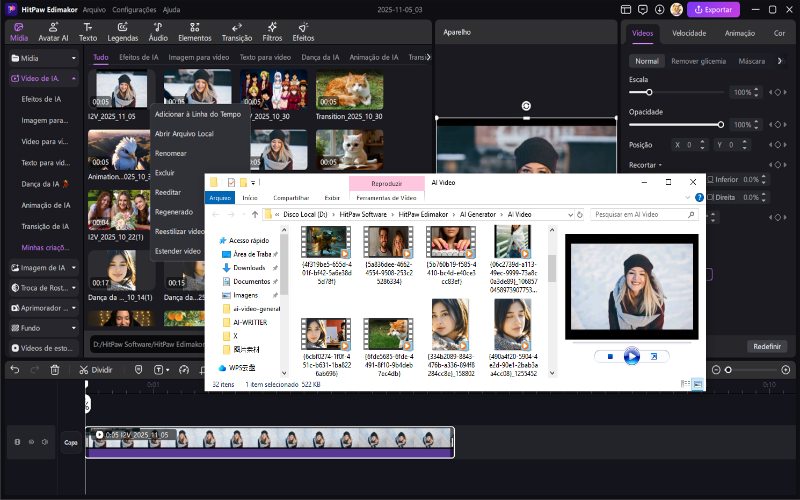Toggle the Inferior crop checkbox
The height and width of the screenshot is (500, 800).
pyautogui.click(x=709, y=180)
